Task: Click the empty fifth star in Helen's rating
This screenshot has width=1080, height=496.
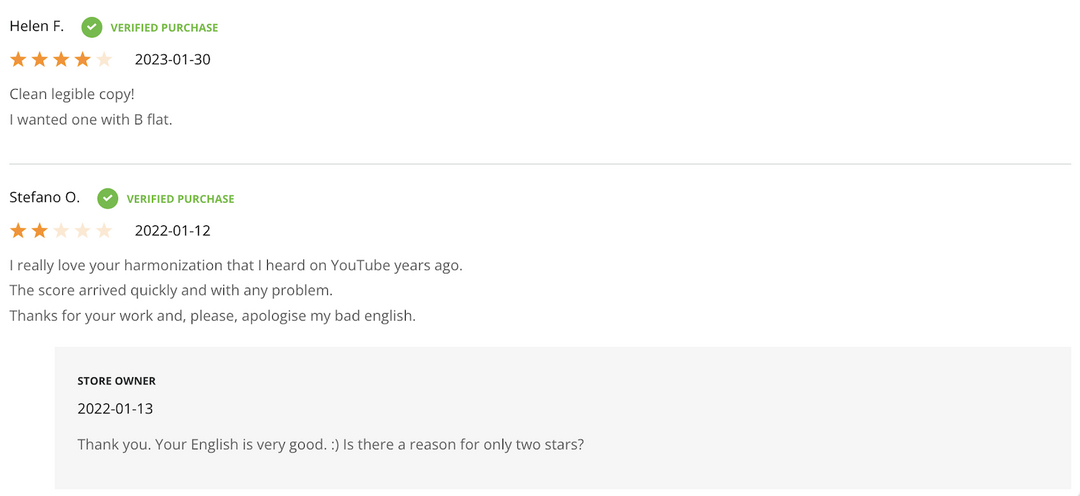Action: tap(104, 59)
